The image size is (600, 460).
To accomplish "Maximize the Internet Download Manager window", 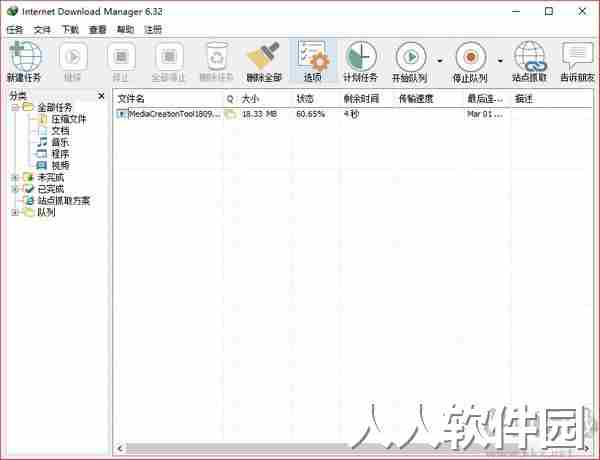I will click(549, 11).
